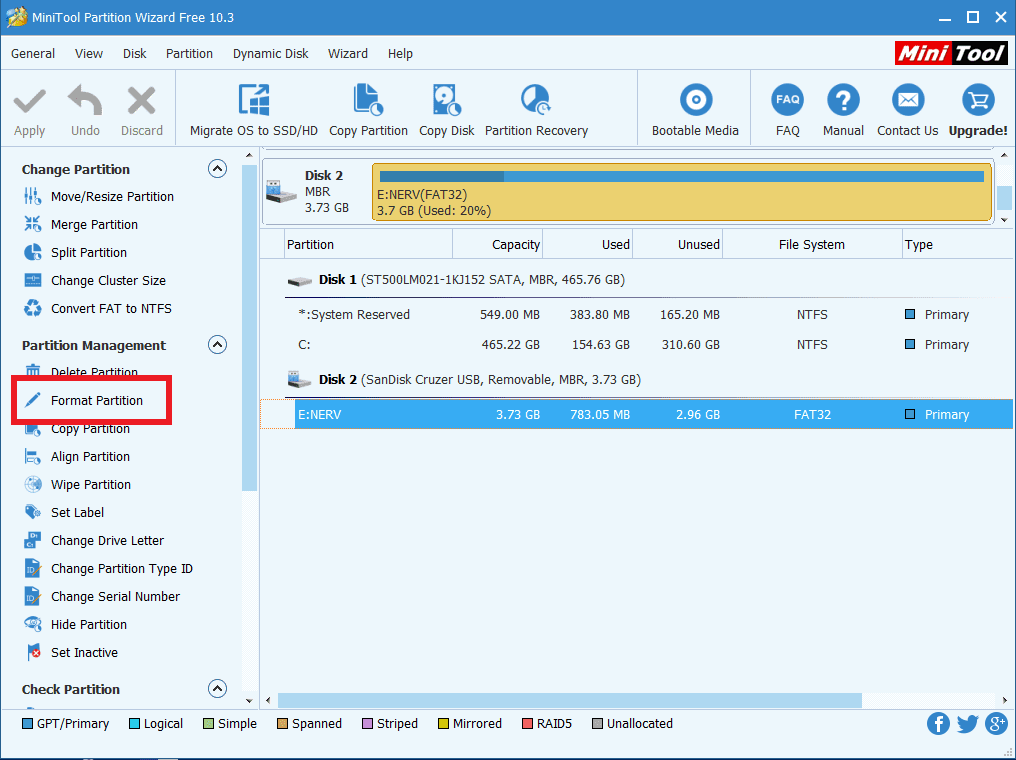Select the C: partition row
The height and width of the screenshot is (760, 1016).
(636, 345)
